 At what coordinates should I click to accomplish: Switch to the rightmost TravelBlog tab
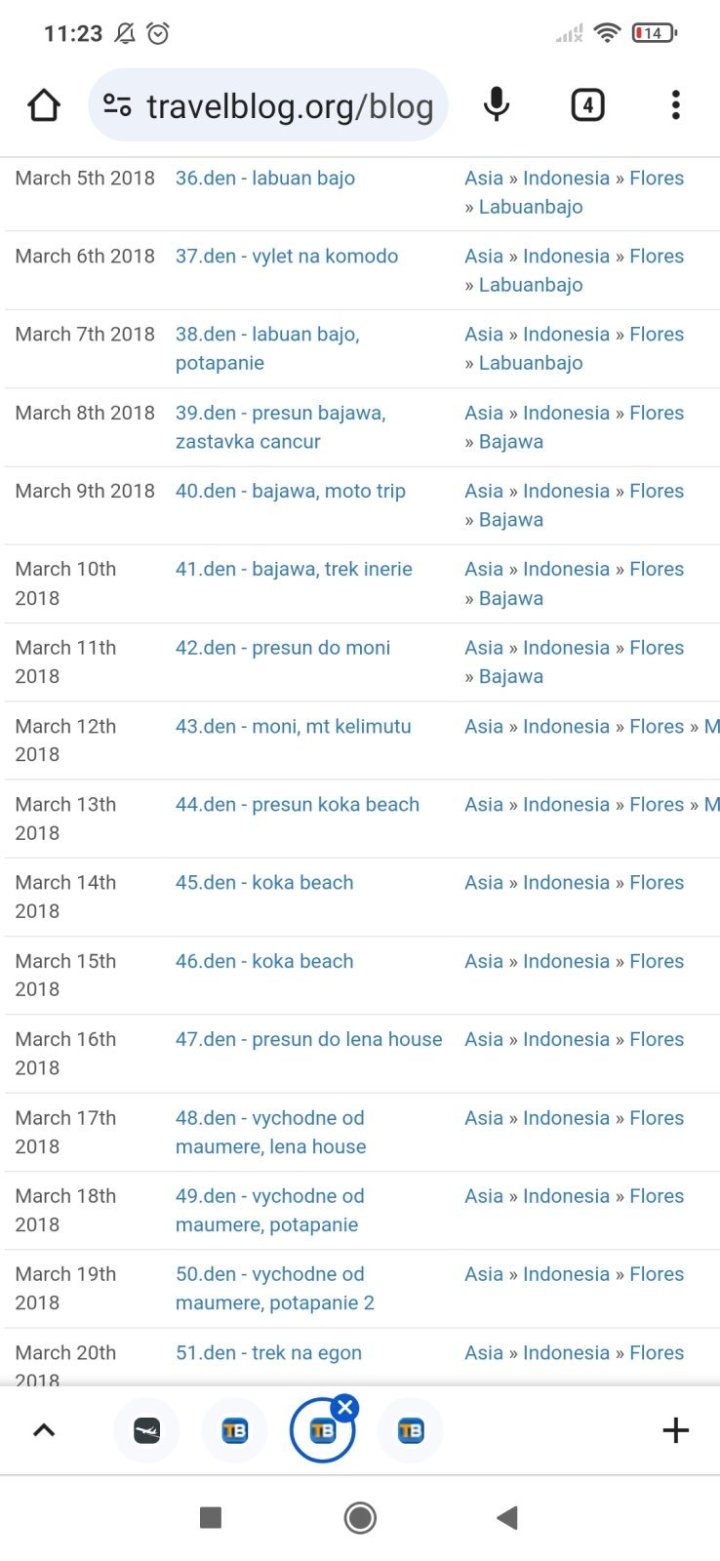(x=410, y=1431)
